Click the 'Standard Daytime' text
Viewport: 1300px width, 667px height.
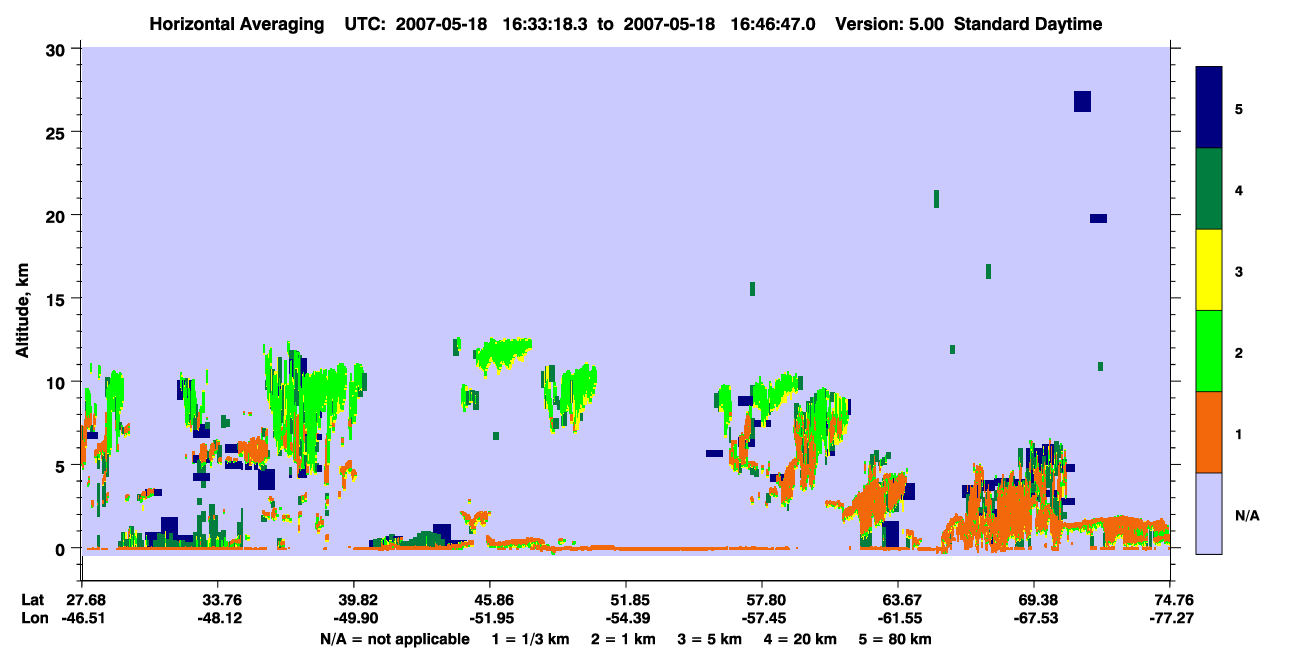(x=1028, y=24)
